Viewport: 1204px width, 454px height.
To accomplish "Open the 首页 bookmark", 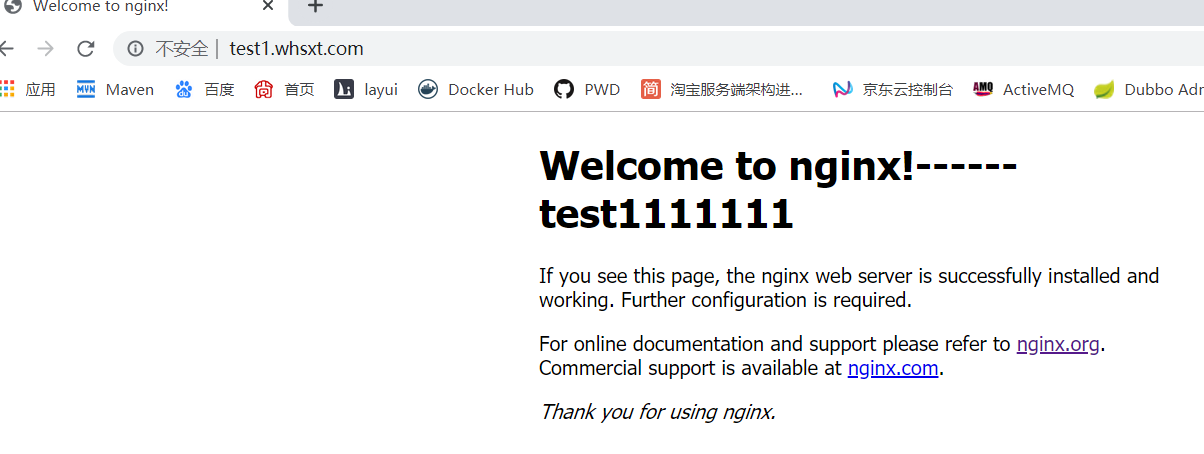I will 285,89.
